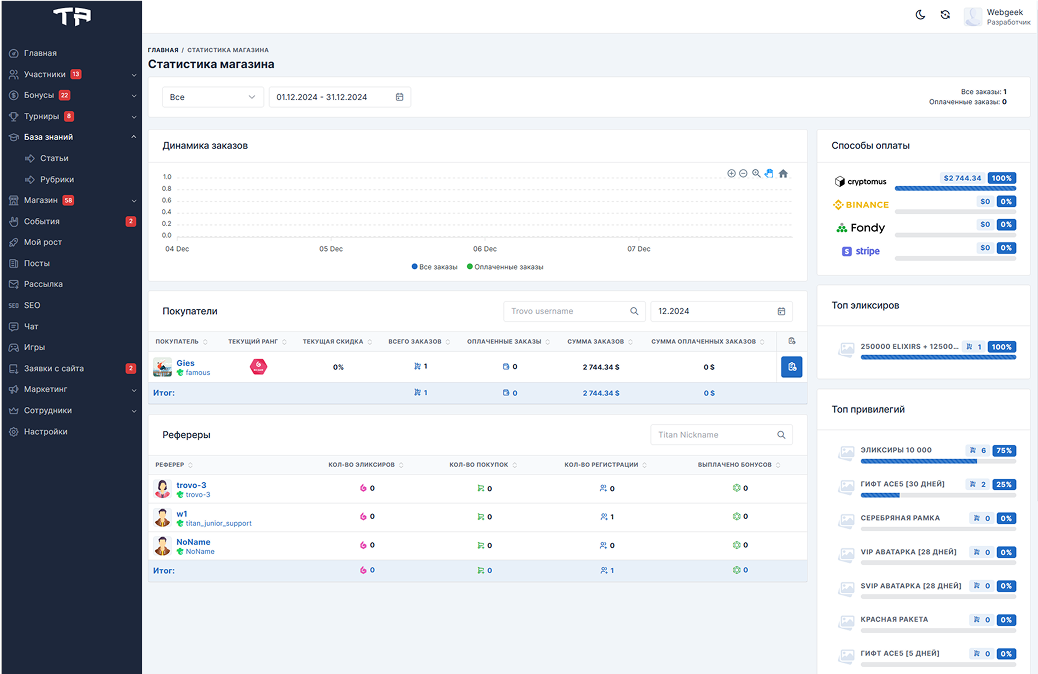Toggle the "Все заказы" chart legend series
This screenshot has height=674, width=1038.
[x=434, y=267]
